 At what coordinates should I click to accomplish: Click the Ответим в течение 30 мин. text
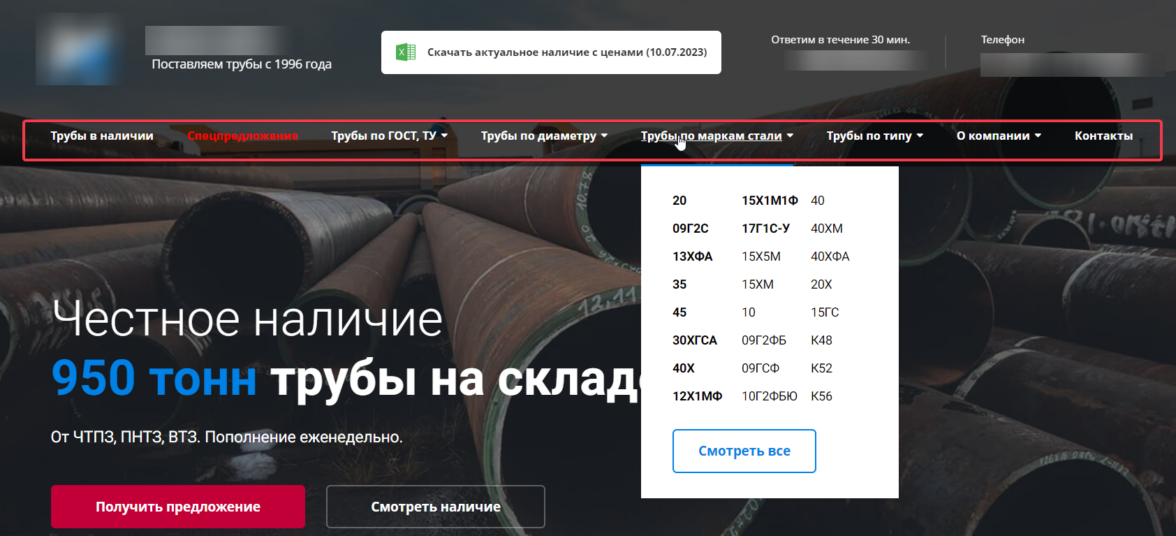point(841,40)
